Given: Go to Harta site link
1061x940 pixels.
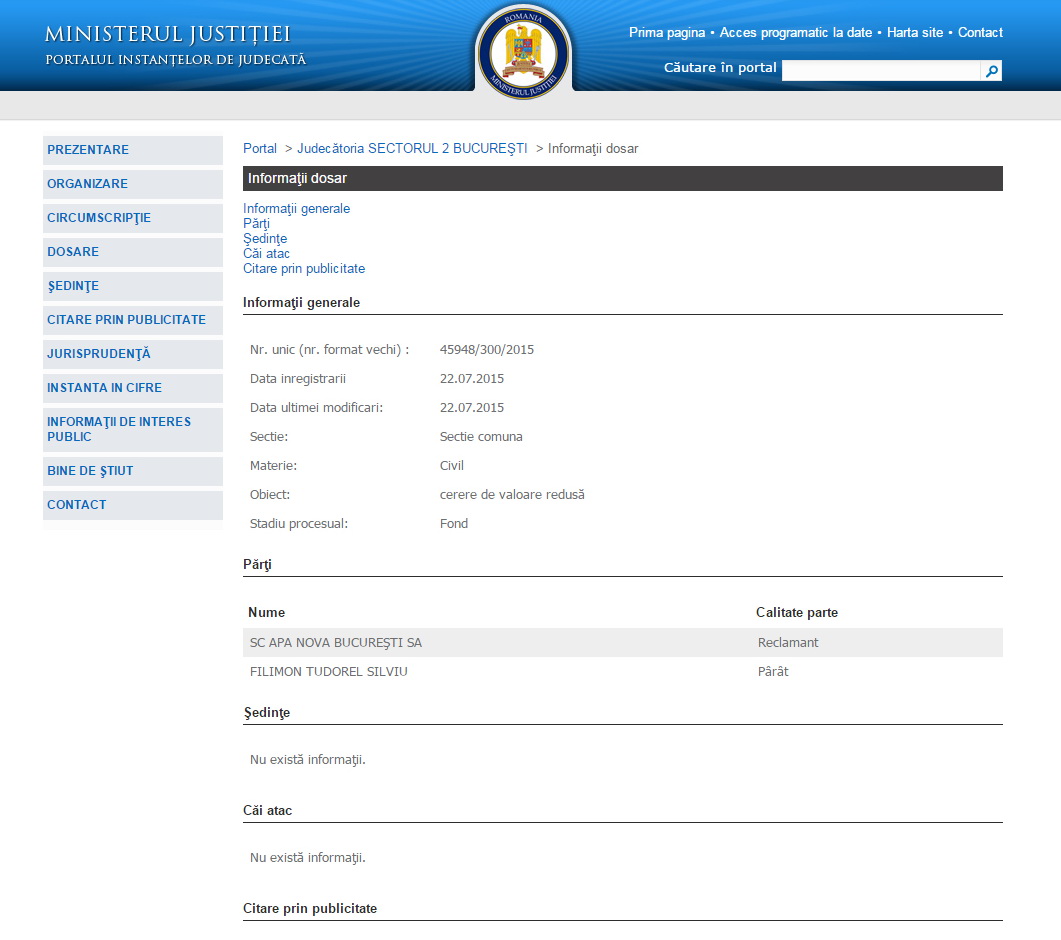Looking at the screenshot, I should pos(914,33).
